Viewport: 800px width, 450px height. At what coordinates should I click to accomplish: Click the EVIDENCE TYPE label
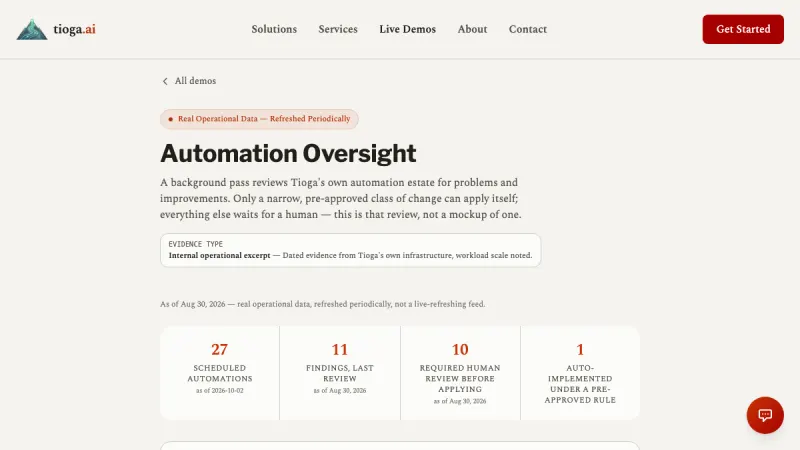[195, 244]
